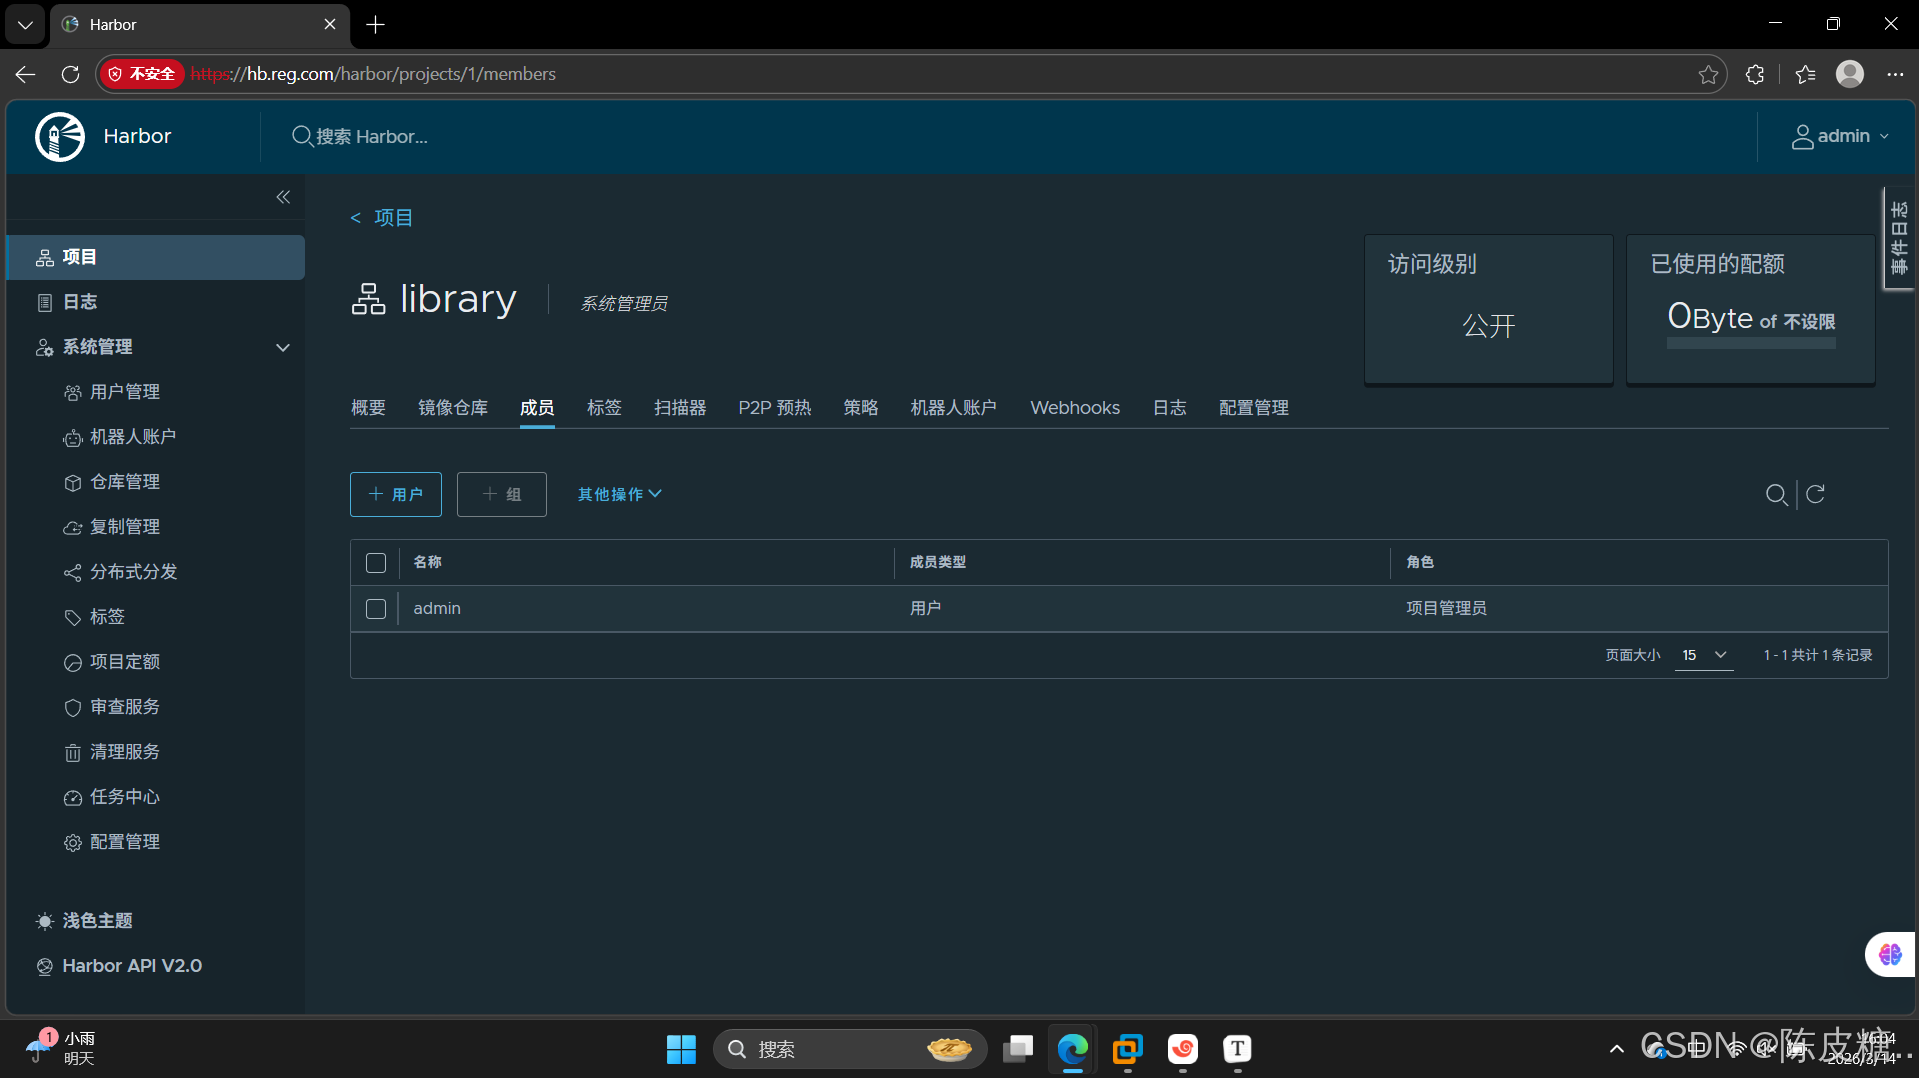Open the project 机器人账户 tab
The image size is (1919, 1078).
pyautogui.click(x=953, y=408)
